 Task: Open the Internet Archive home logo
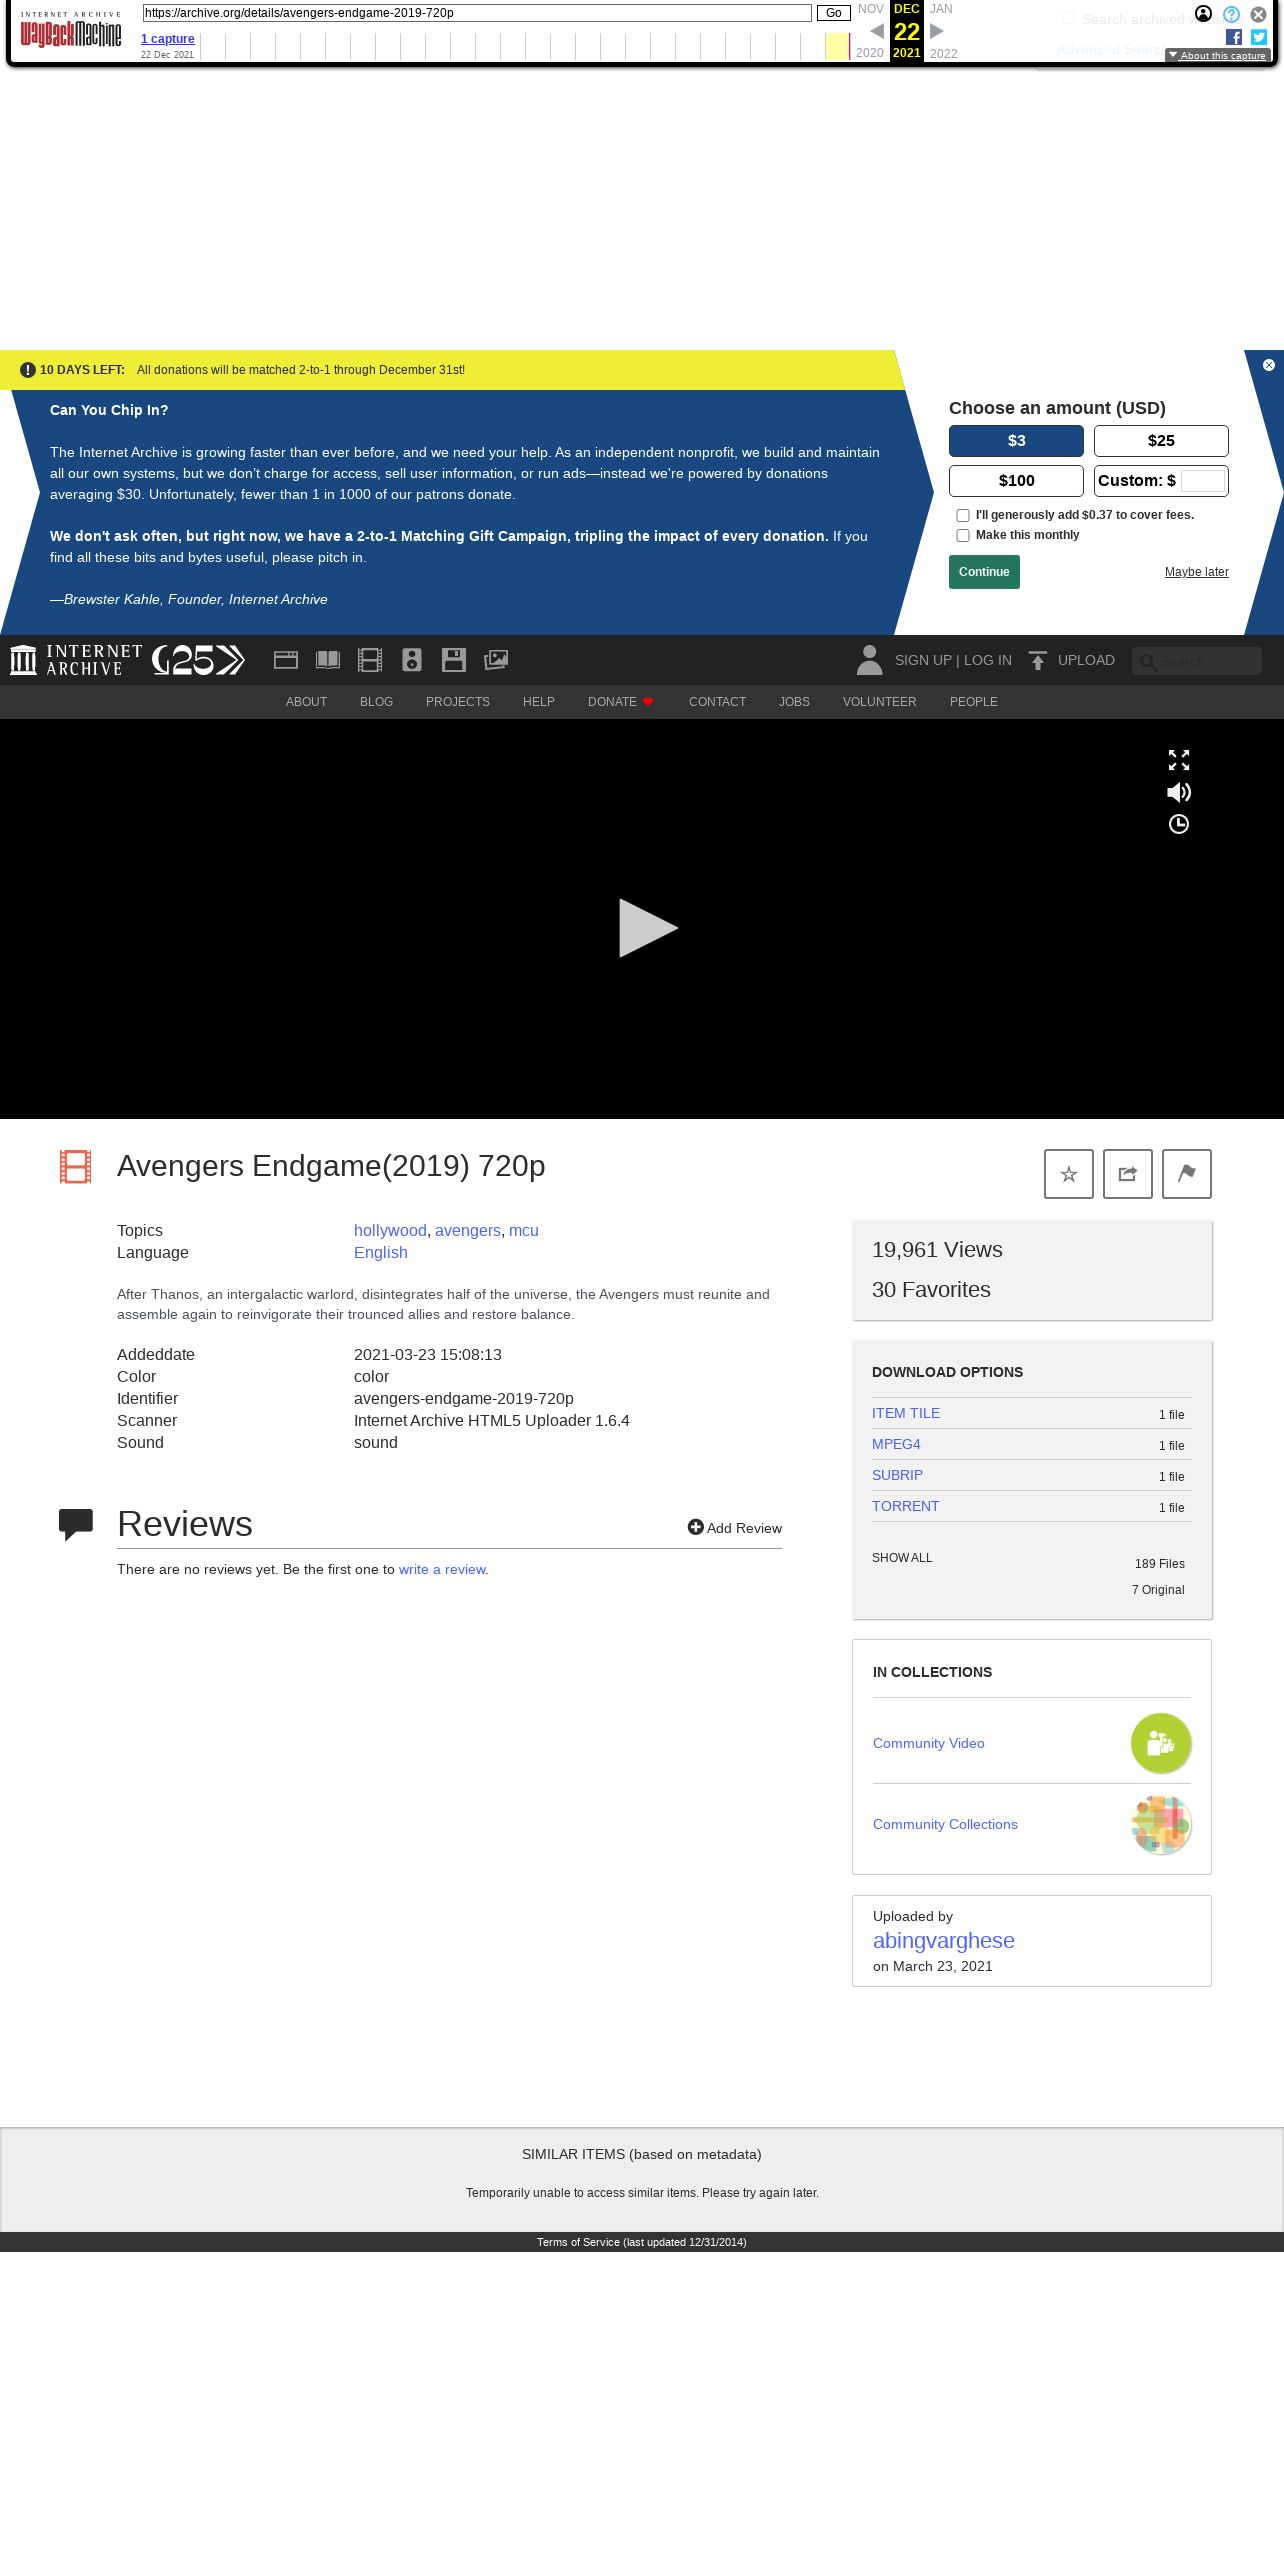[76, 660]
